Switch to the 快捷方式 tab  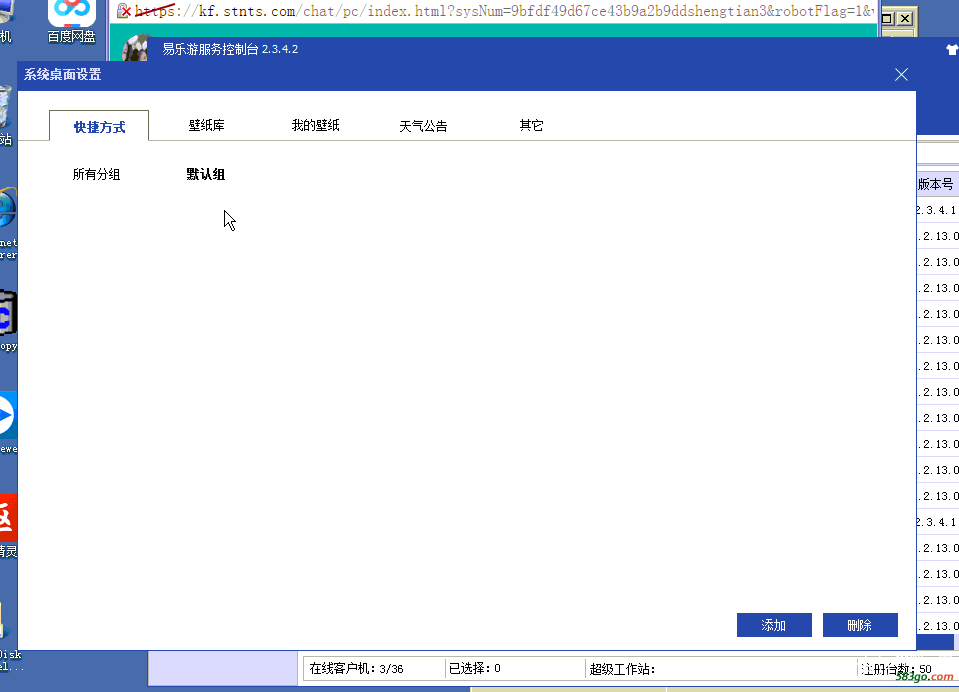point(99,127)
